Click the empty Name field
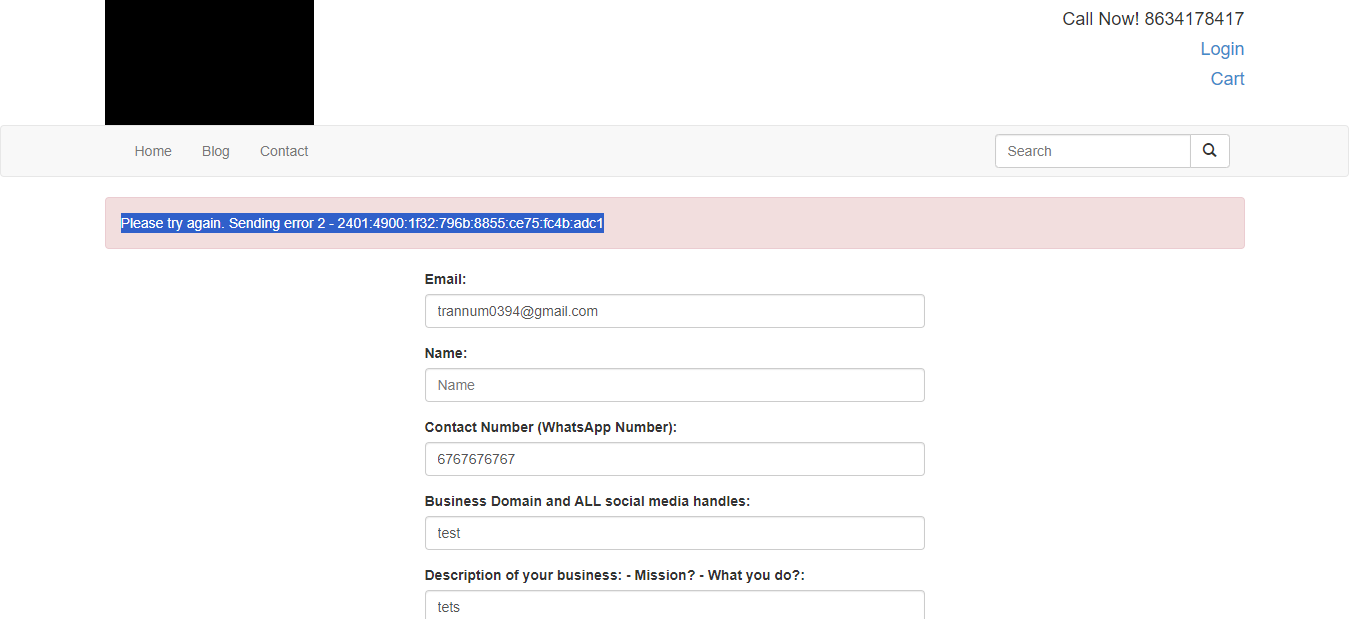This screenshot has height=619, width=1349. tap(675, 385)
